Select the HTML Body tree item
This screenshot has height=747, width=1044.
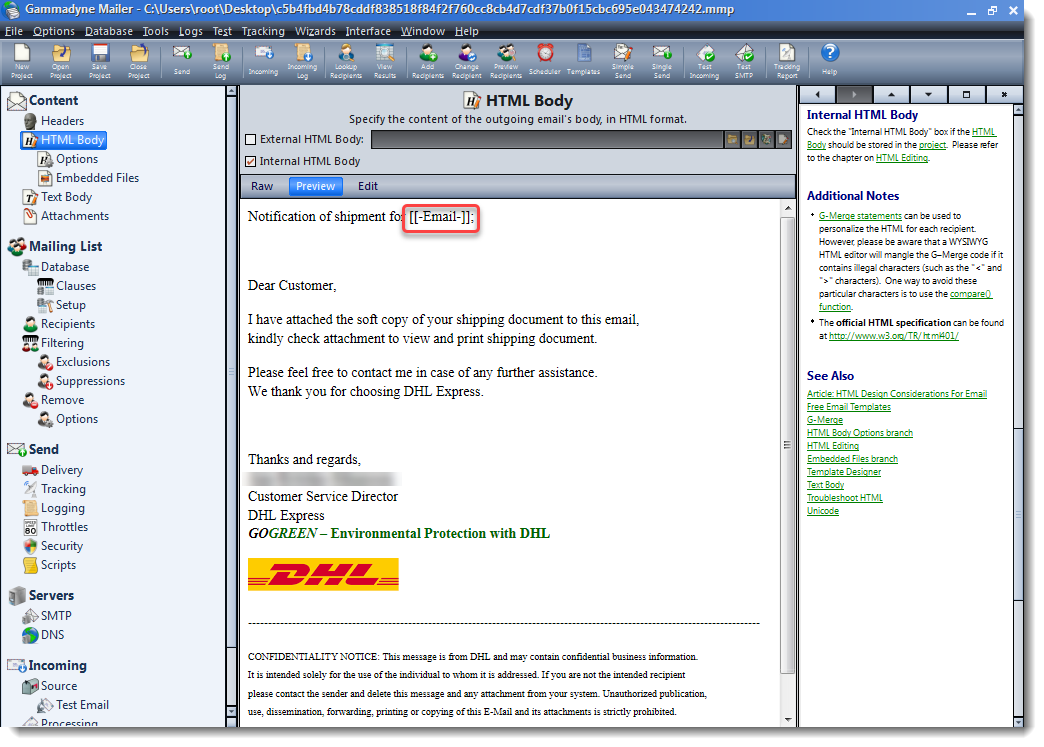tap(73, 140)
